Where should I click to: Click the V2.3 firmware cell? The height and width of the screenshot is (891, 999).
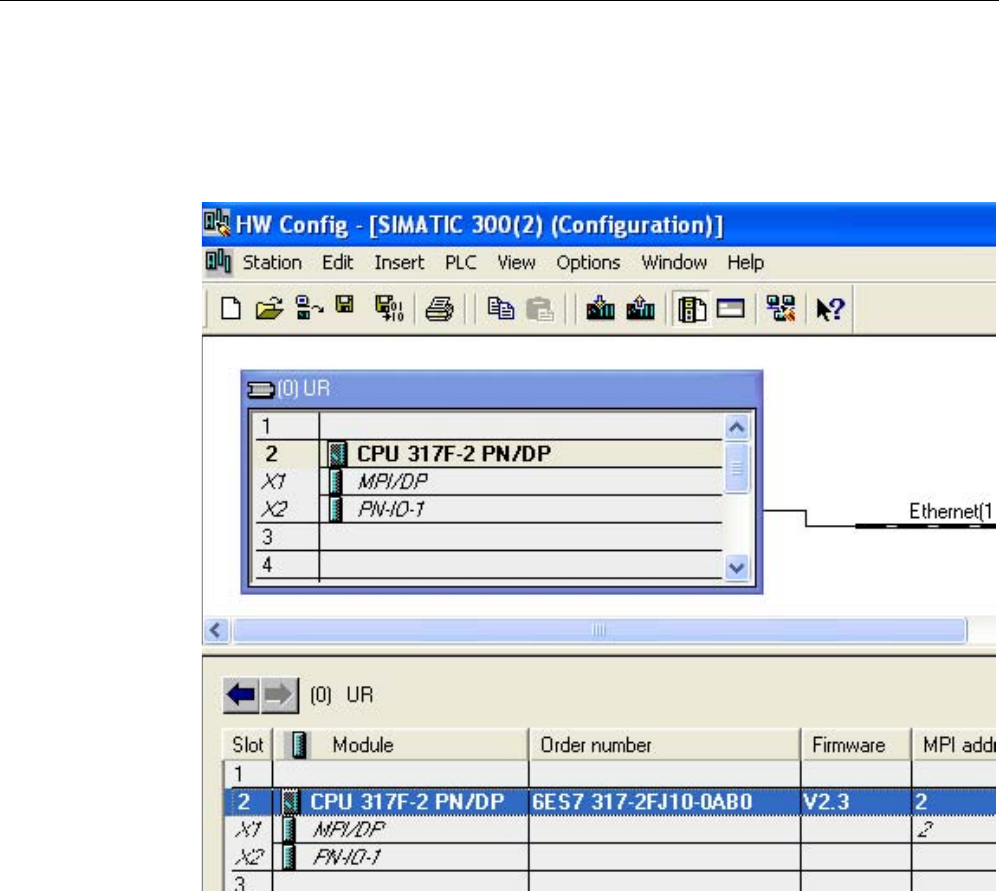(856, 802)
